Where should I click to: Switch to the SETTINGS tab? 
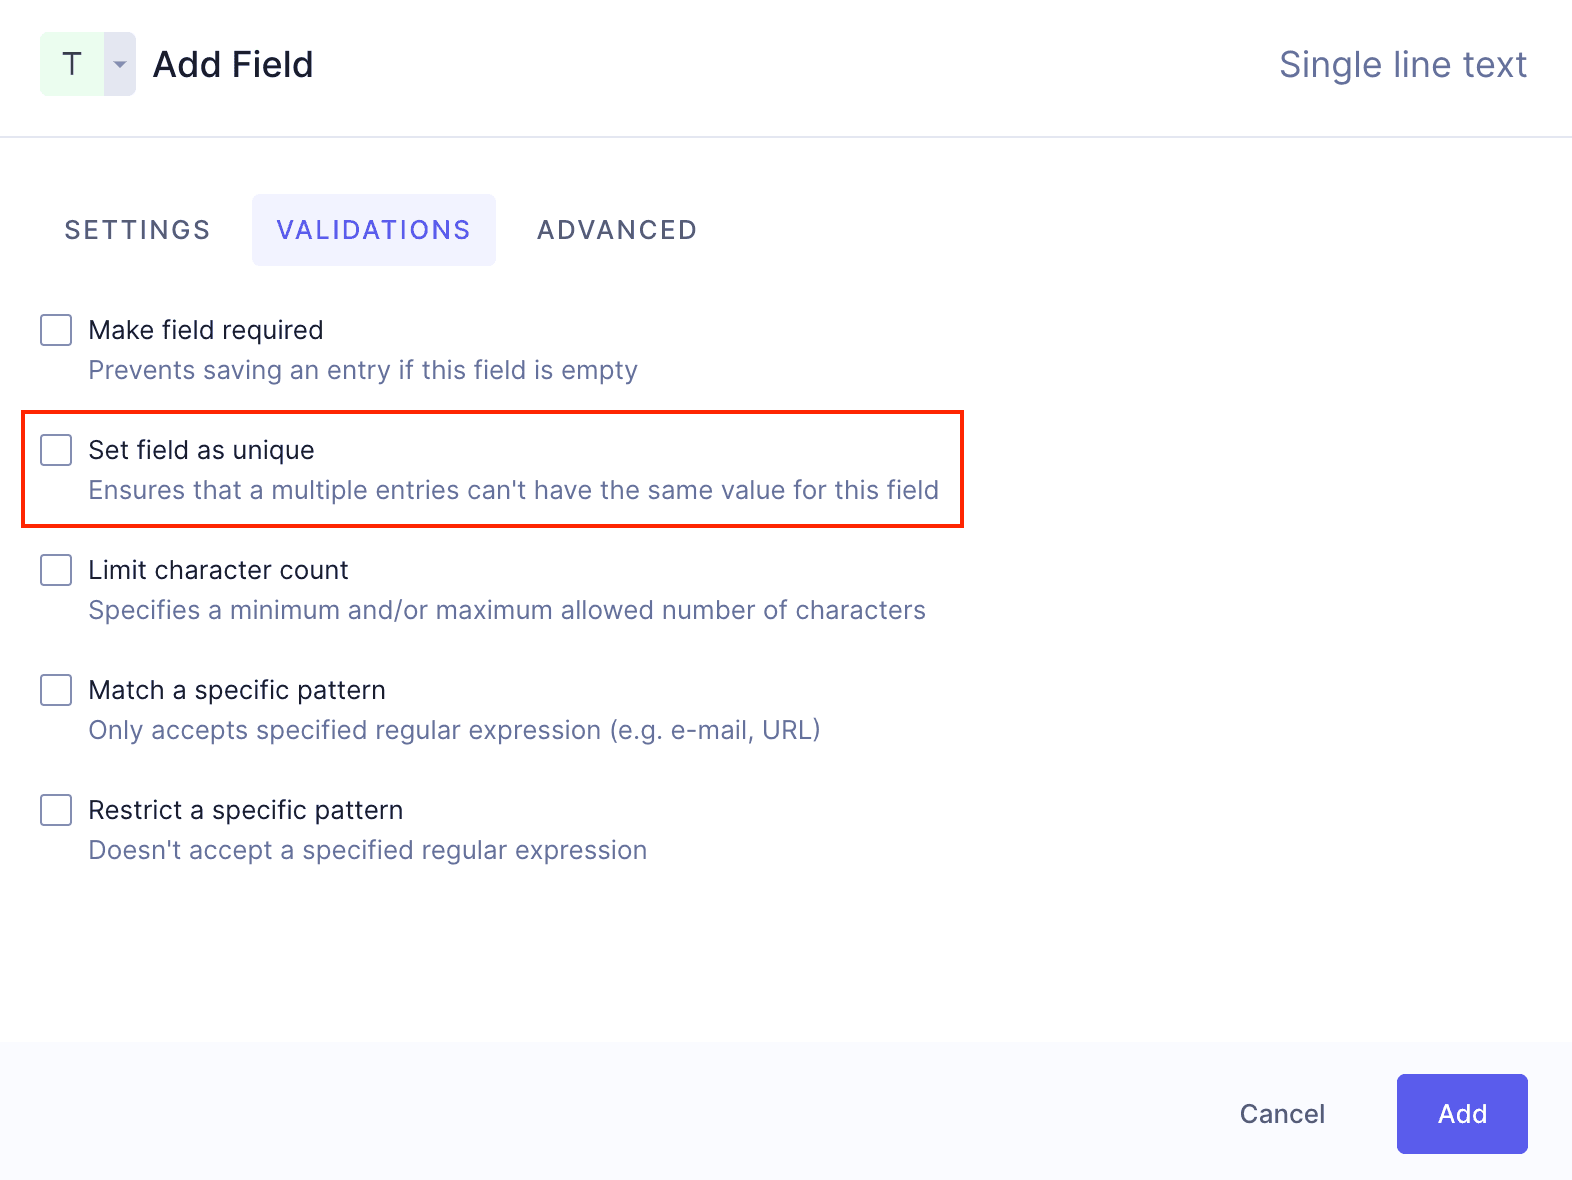(137, 229)
